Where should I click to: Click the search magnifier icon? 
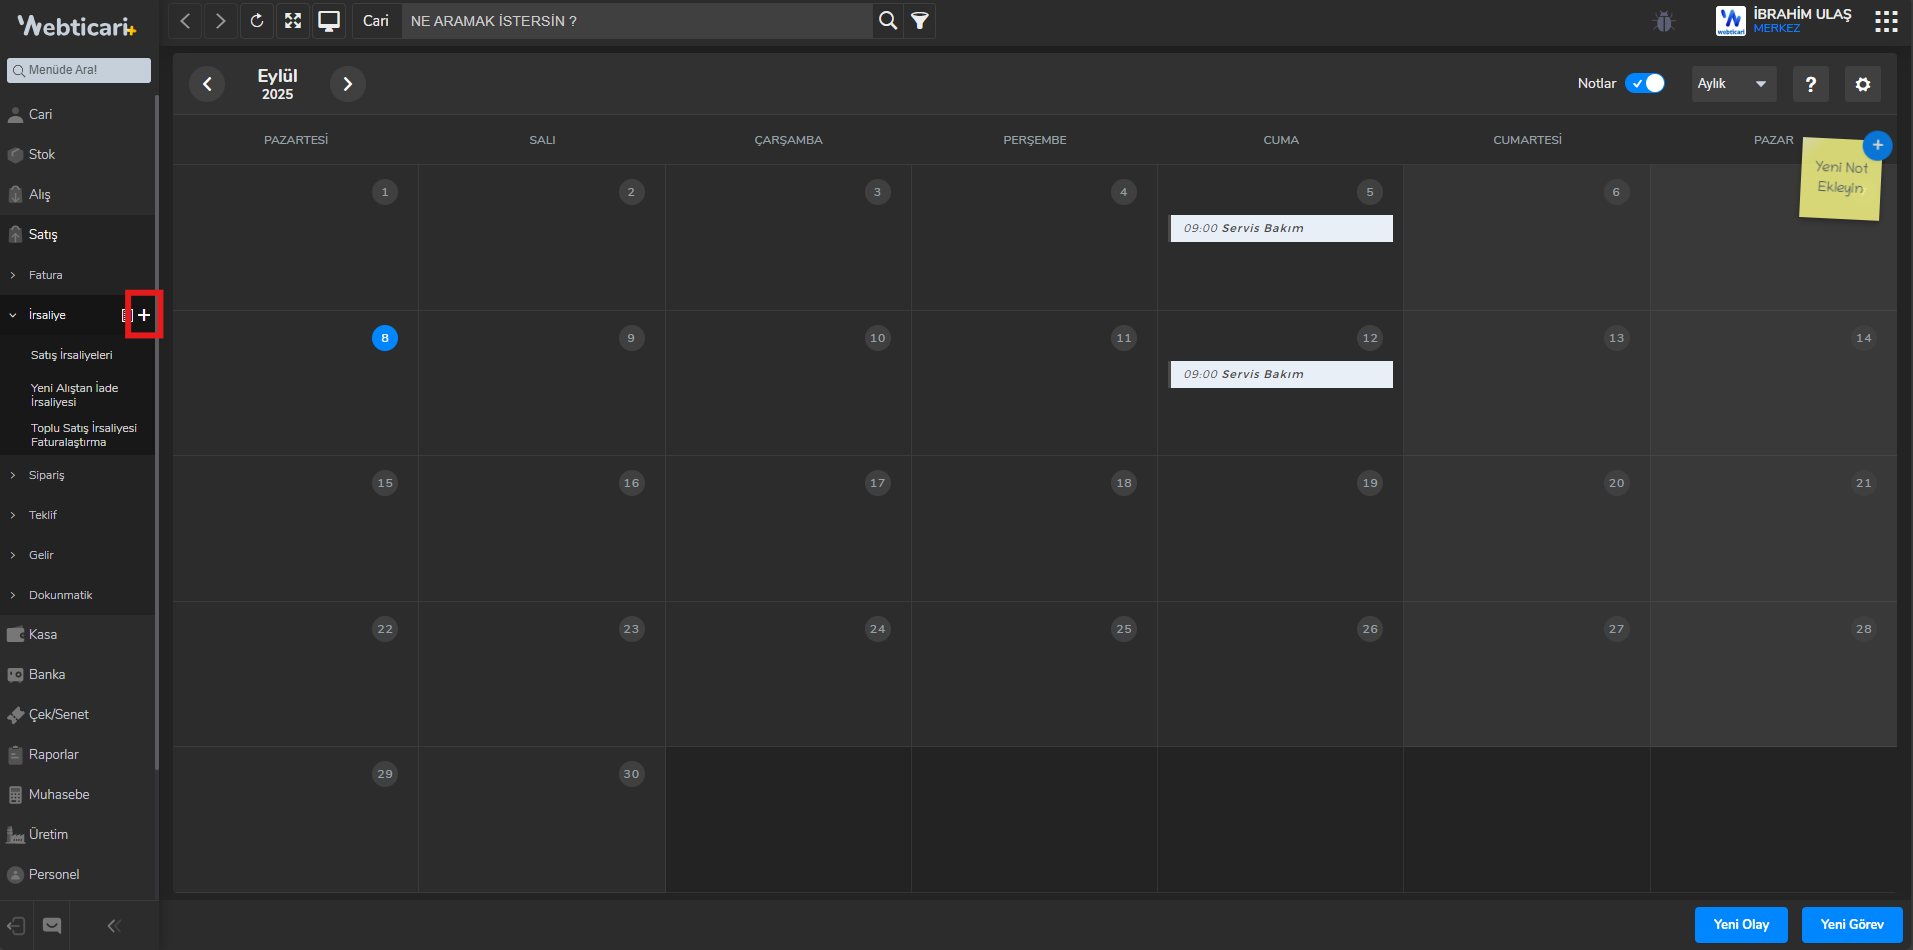coord(887,21)
